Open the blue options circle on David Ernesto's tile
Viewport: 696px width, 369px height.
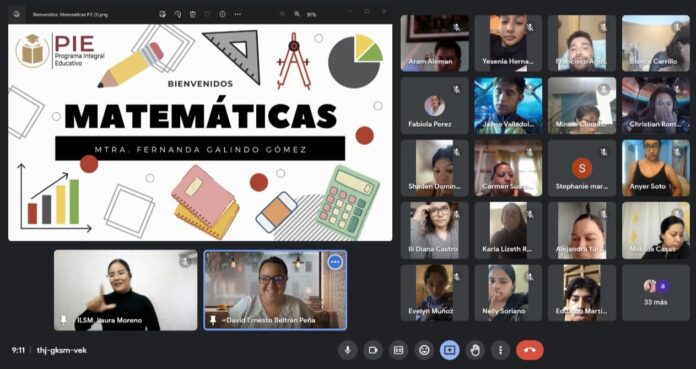[335, 262]
